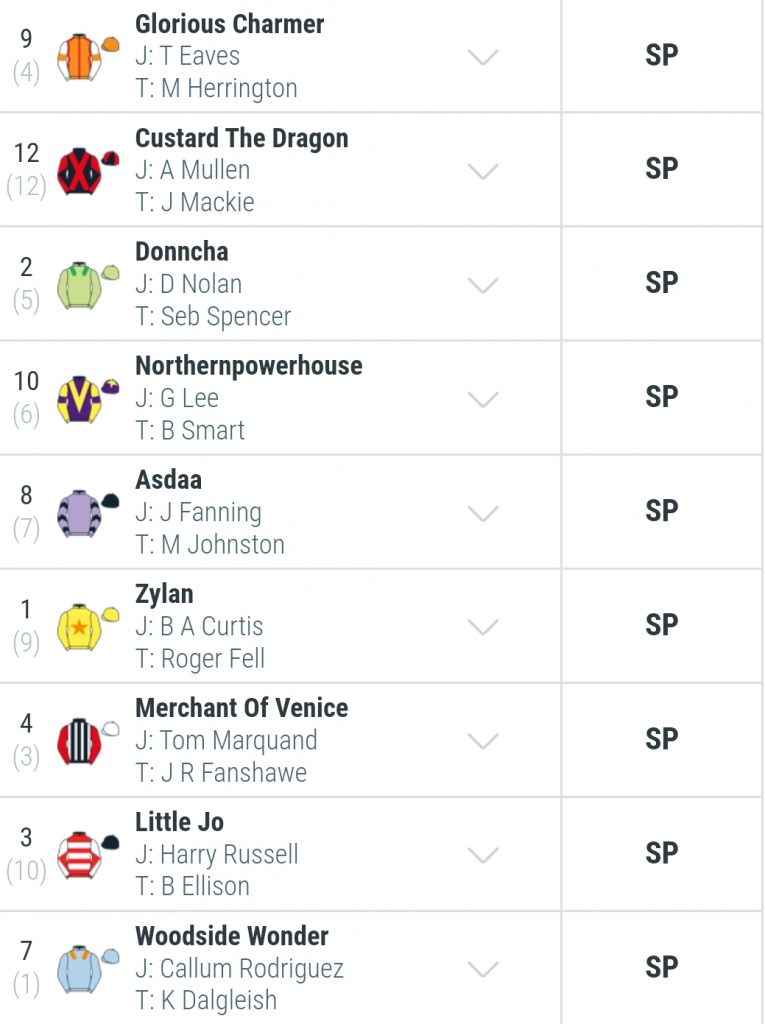The width and height of the screenshot is (765, 1024).
Task: Click Northernpowerhouse's purple and yellow silks
Action: 88,399
